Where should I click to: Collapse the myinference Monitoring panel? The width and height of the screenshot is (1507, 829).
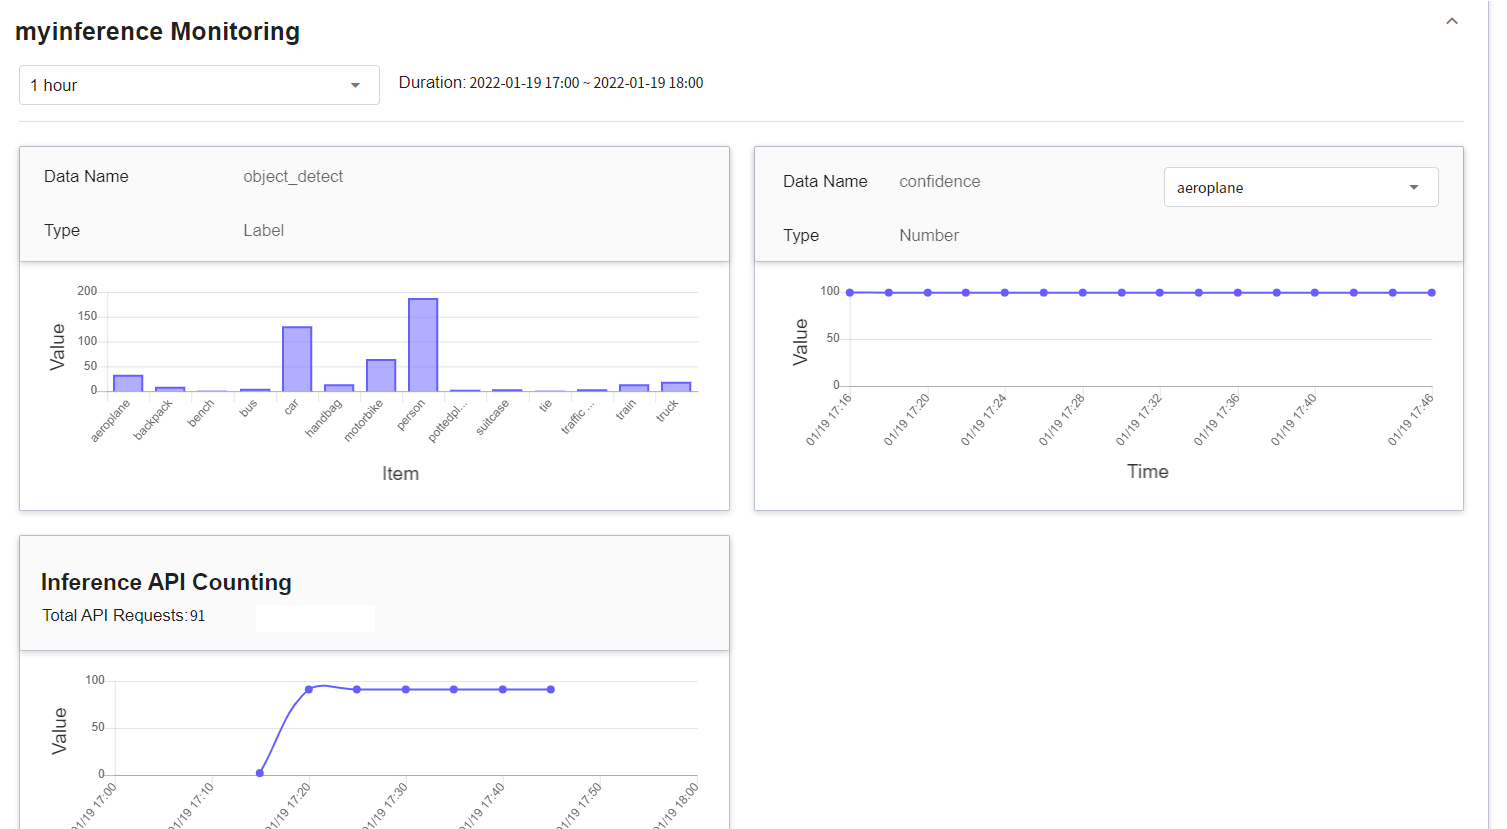pyautogui.click(x=1451, y=21)
